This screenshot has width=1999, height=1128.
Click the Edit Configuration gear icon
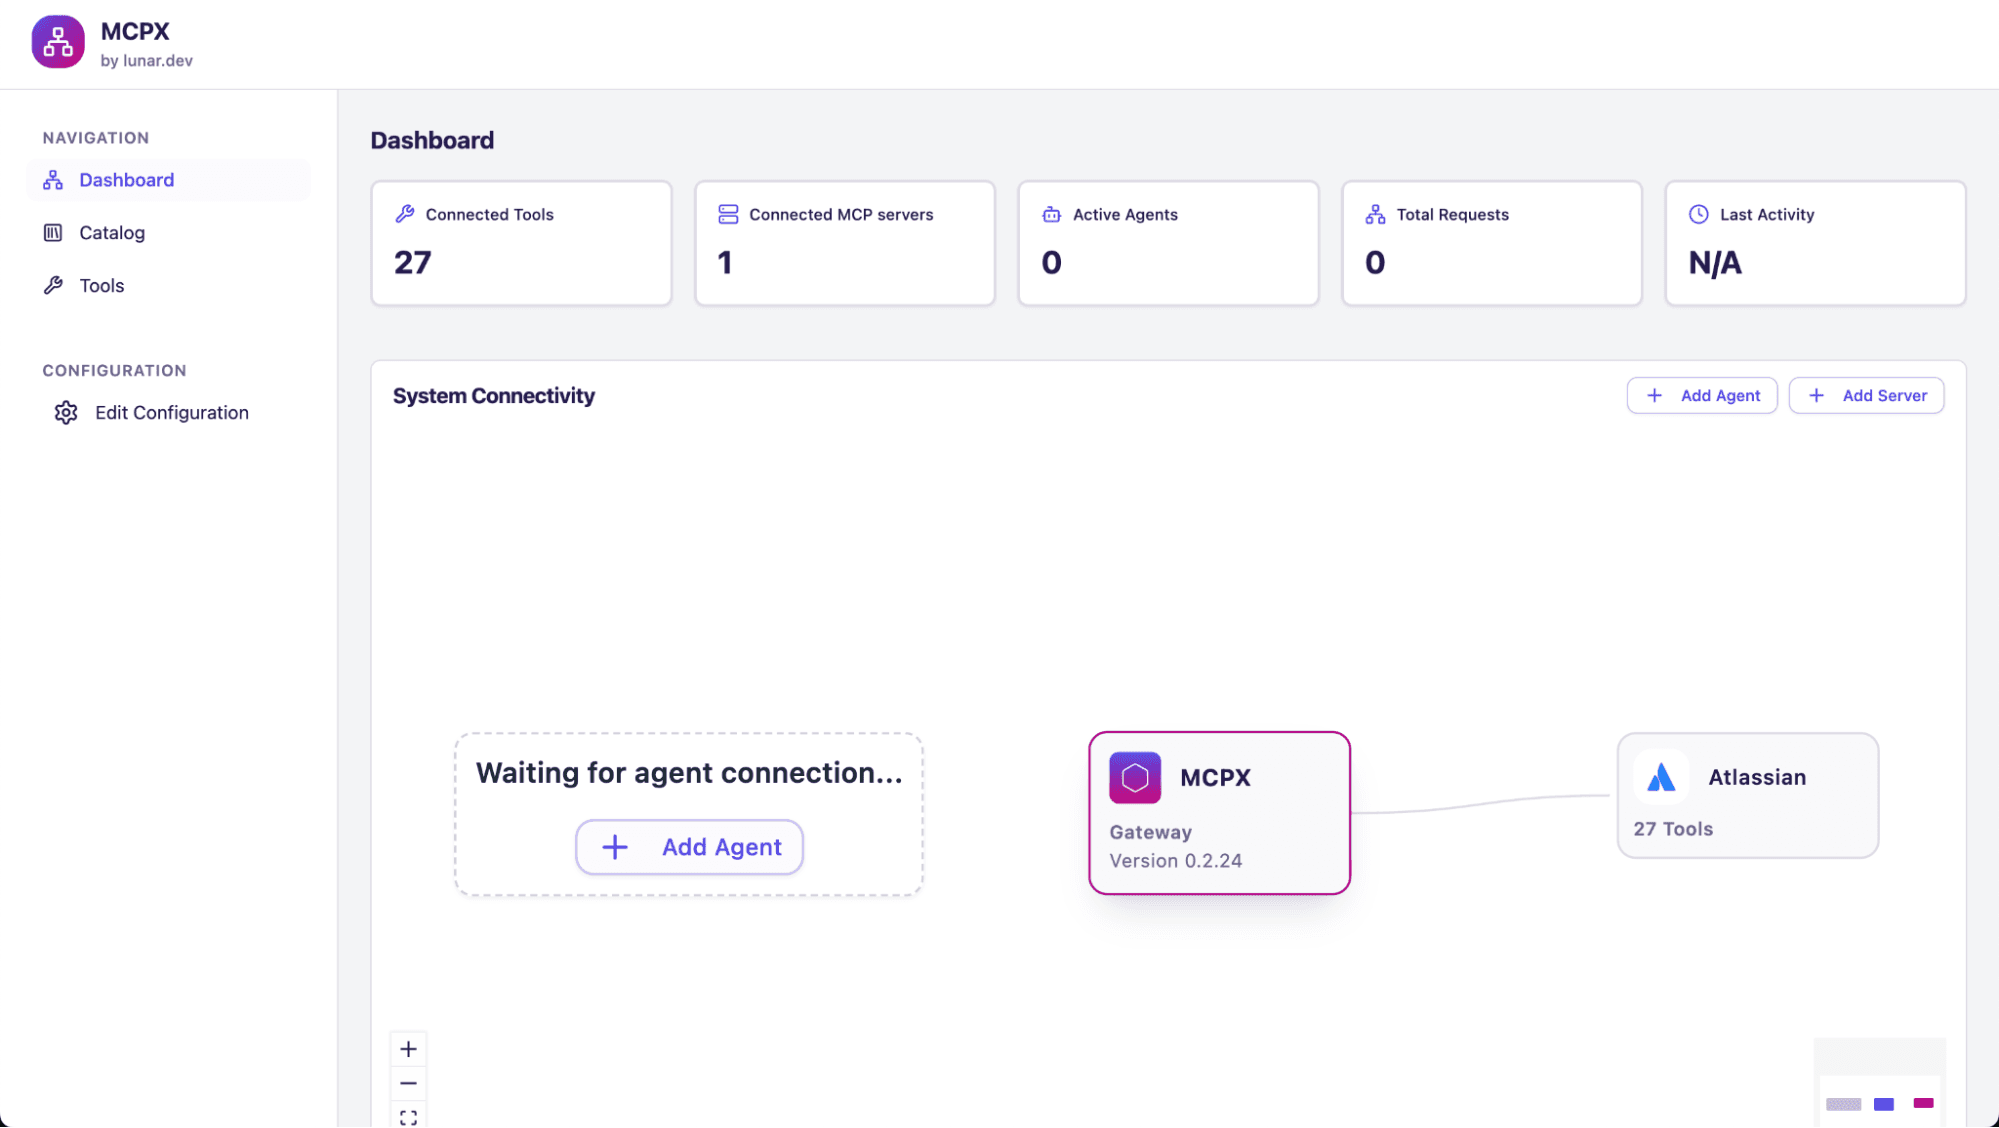(x=66, y=413)
